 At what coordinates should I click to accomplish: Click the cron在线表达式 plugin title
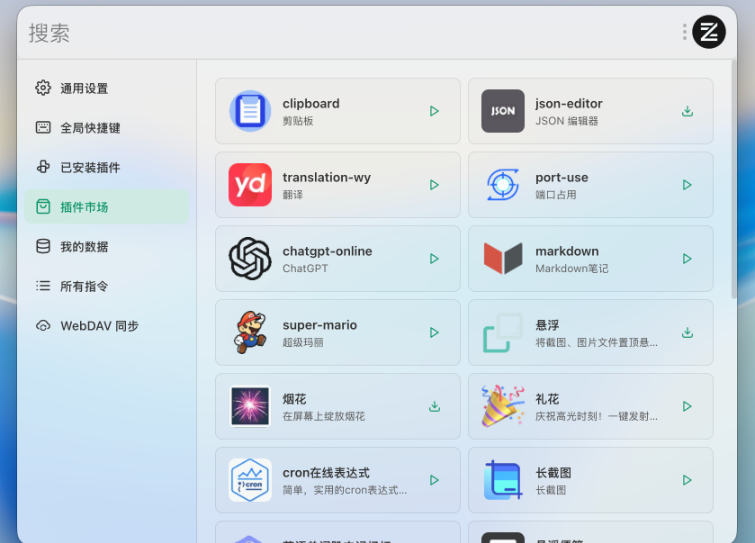pyautogui.click(x=326, y=473)
